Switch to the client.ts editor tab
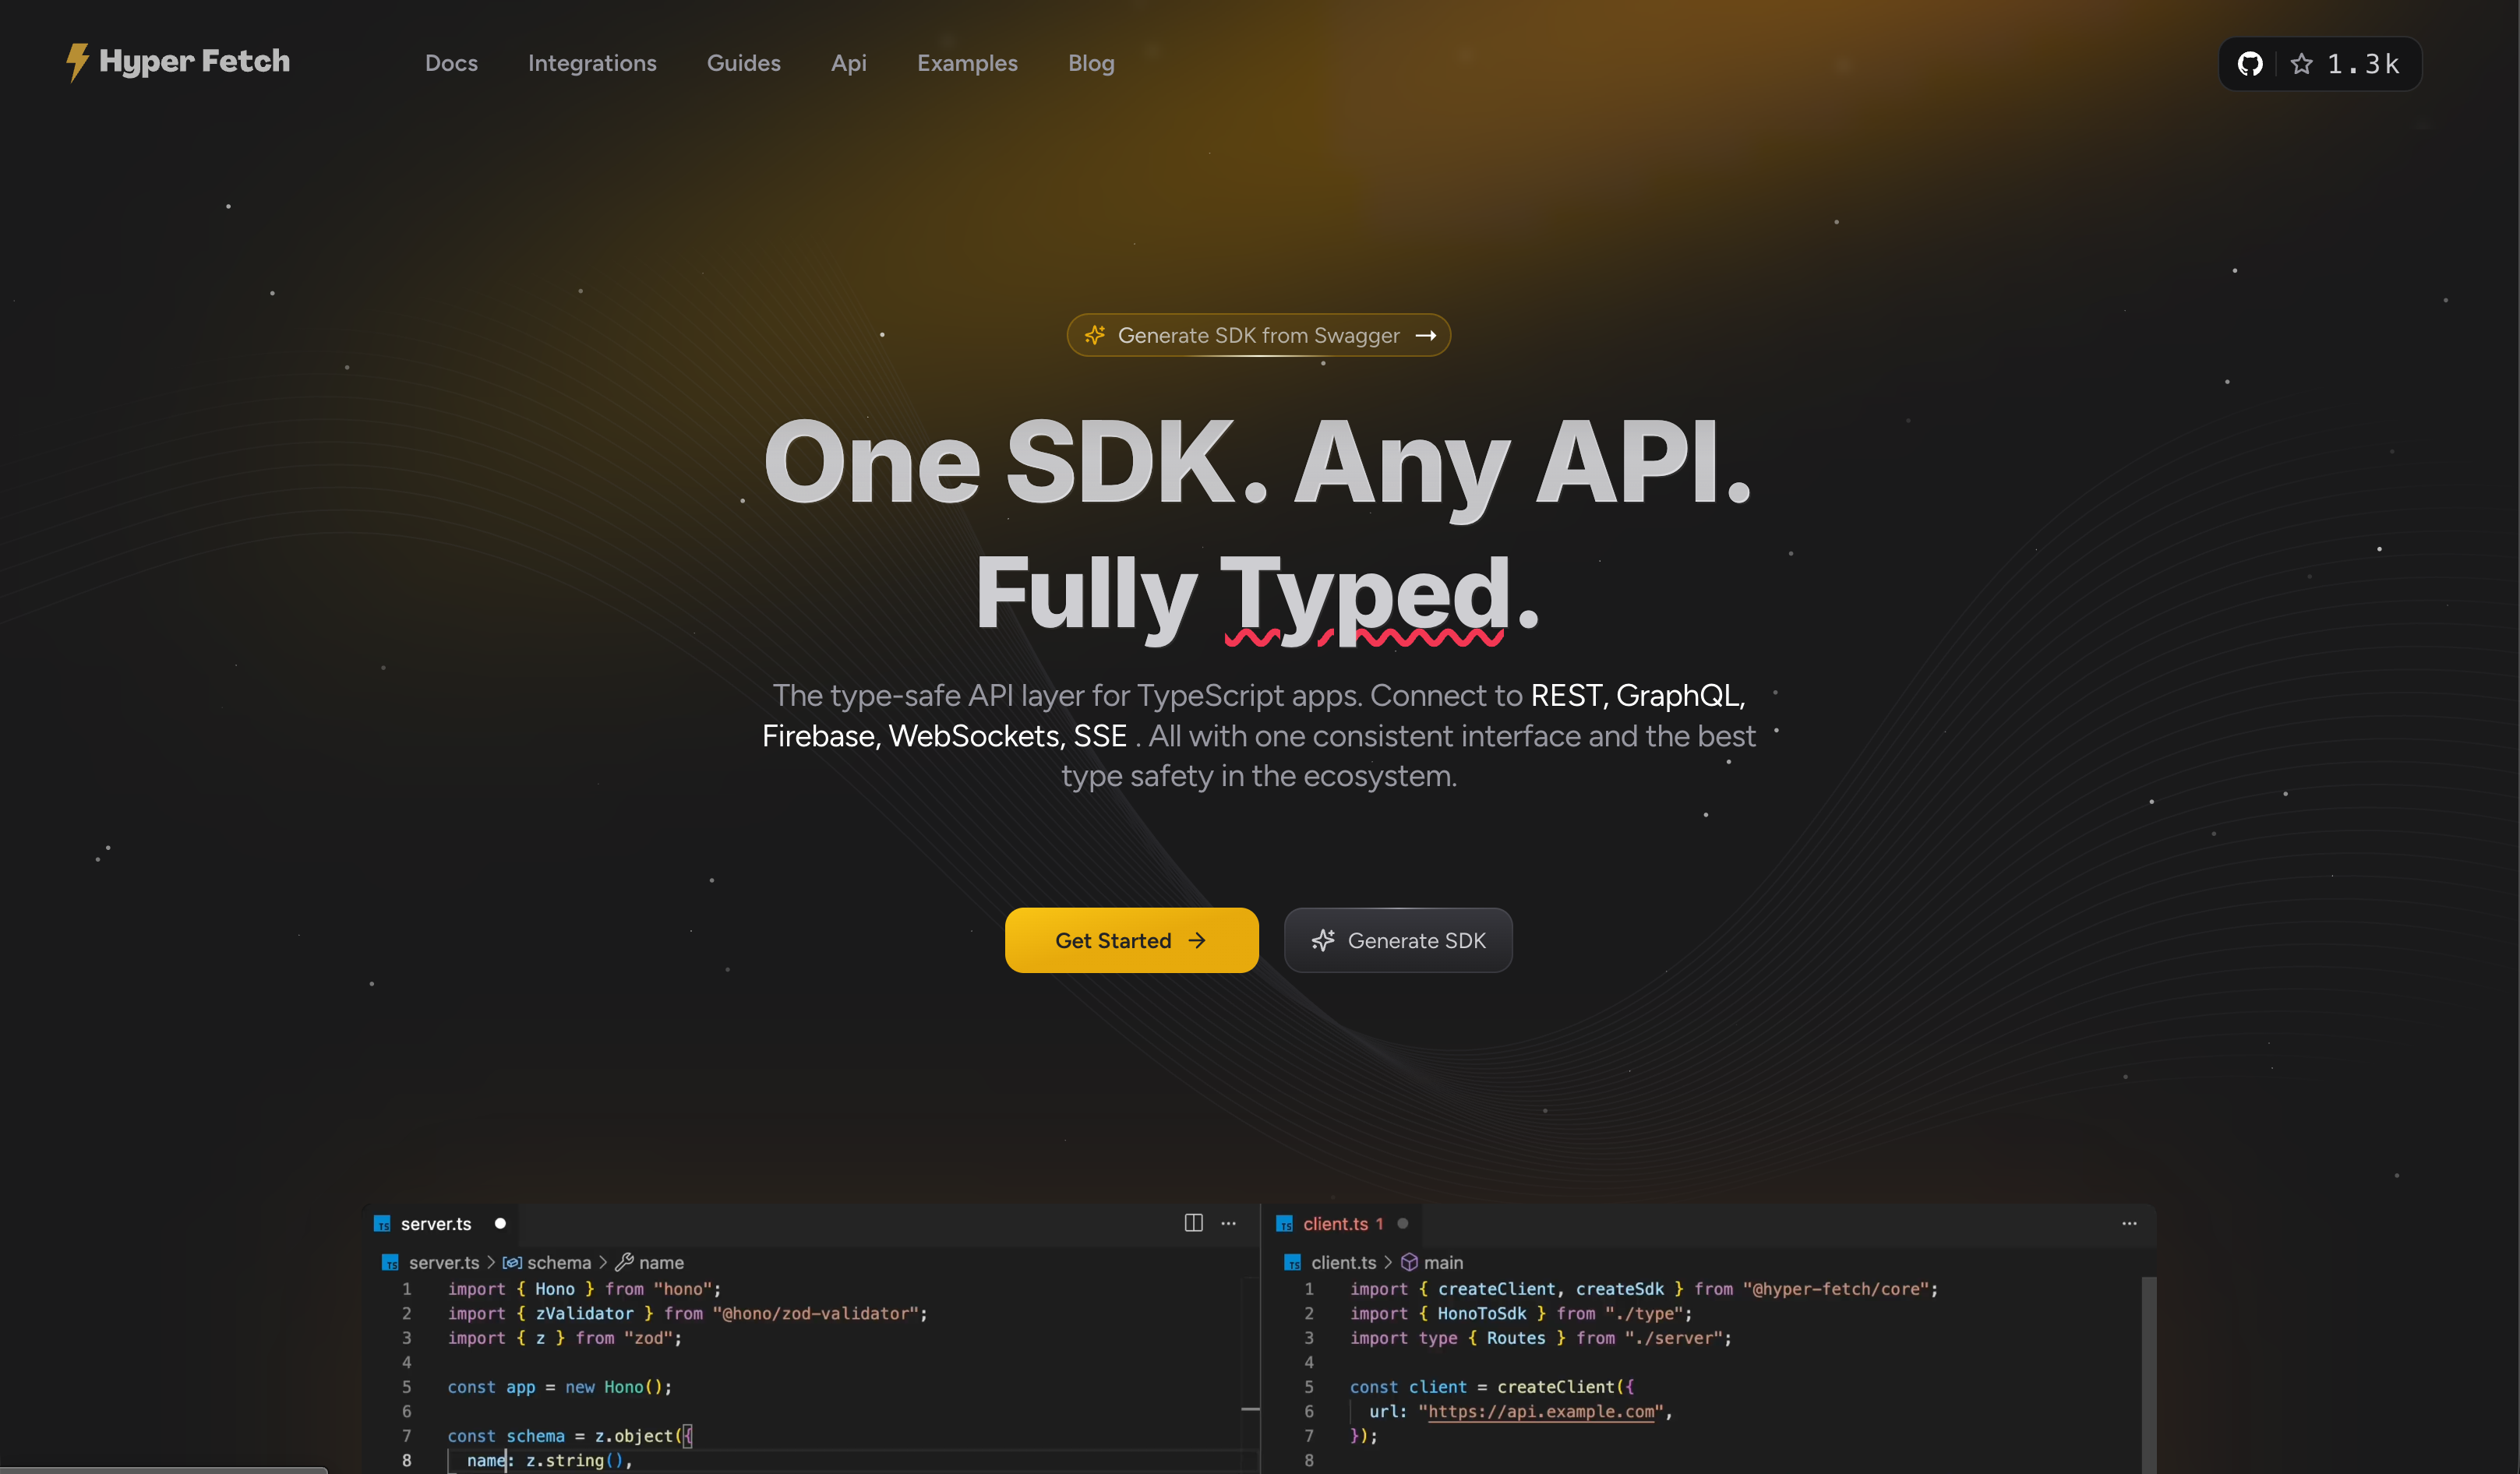This screenshot has height=1474, width=2520. (x=1343, y=1224)
